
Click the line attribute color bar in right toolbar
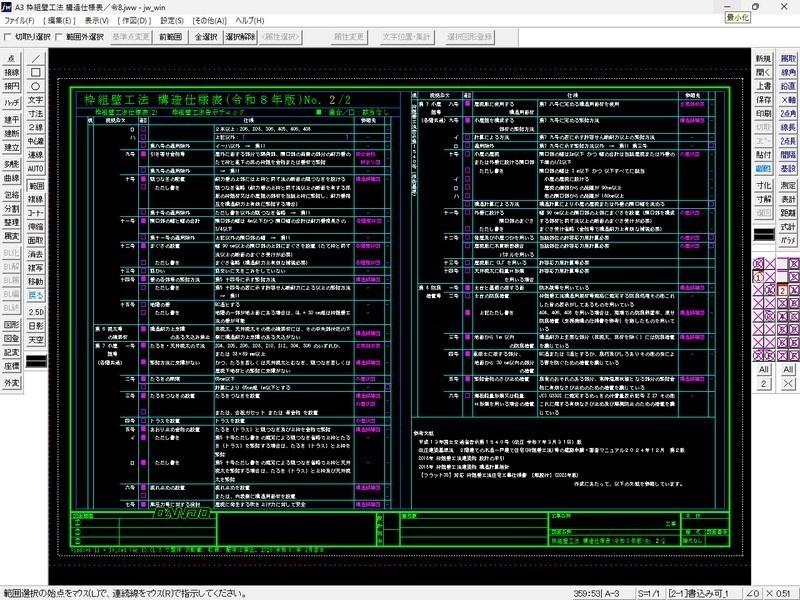pyautogui.click(x=764, y=235)
